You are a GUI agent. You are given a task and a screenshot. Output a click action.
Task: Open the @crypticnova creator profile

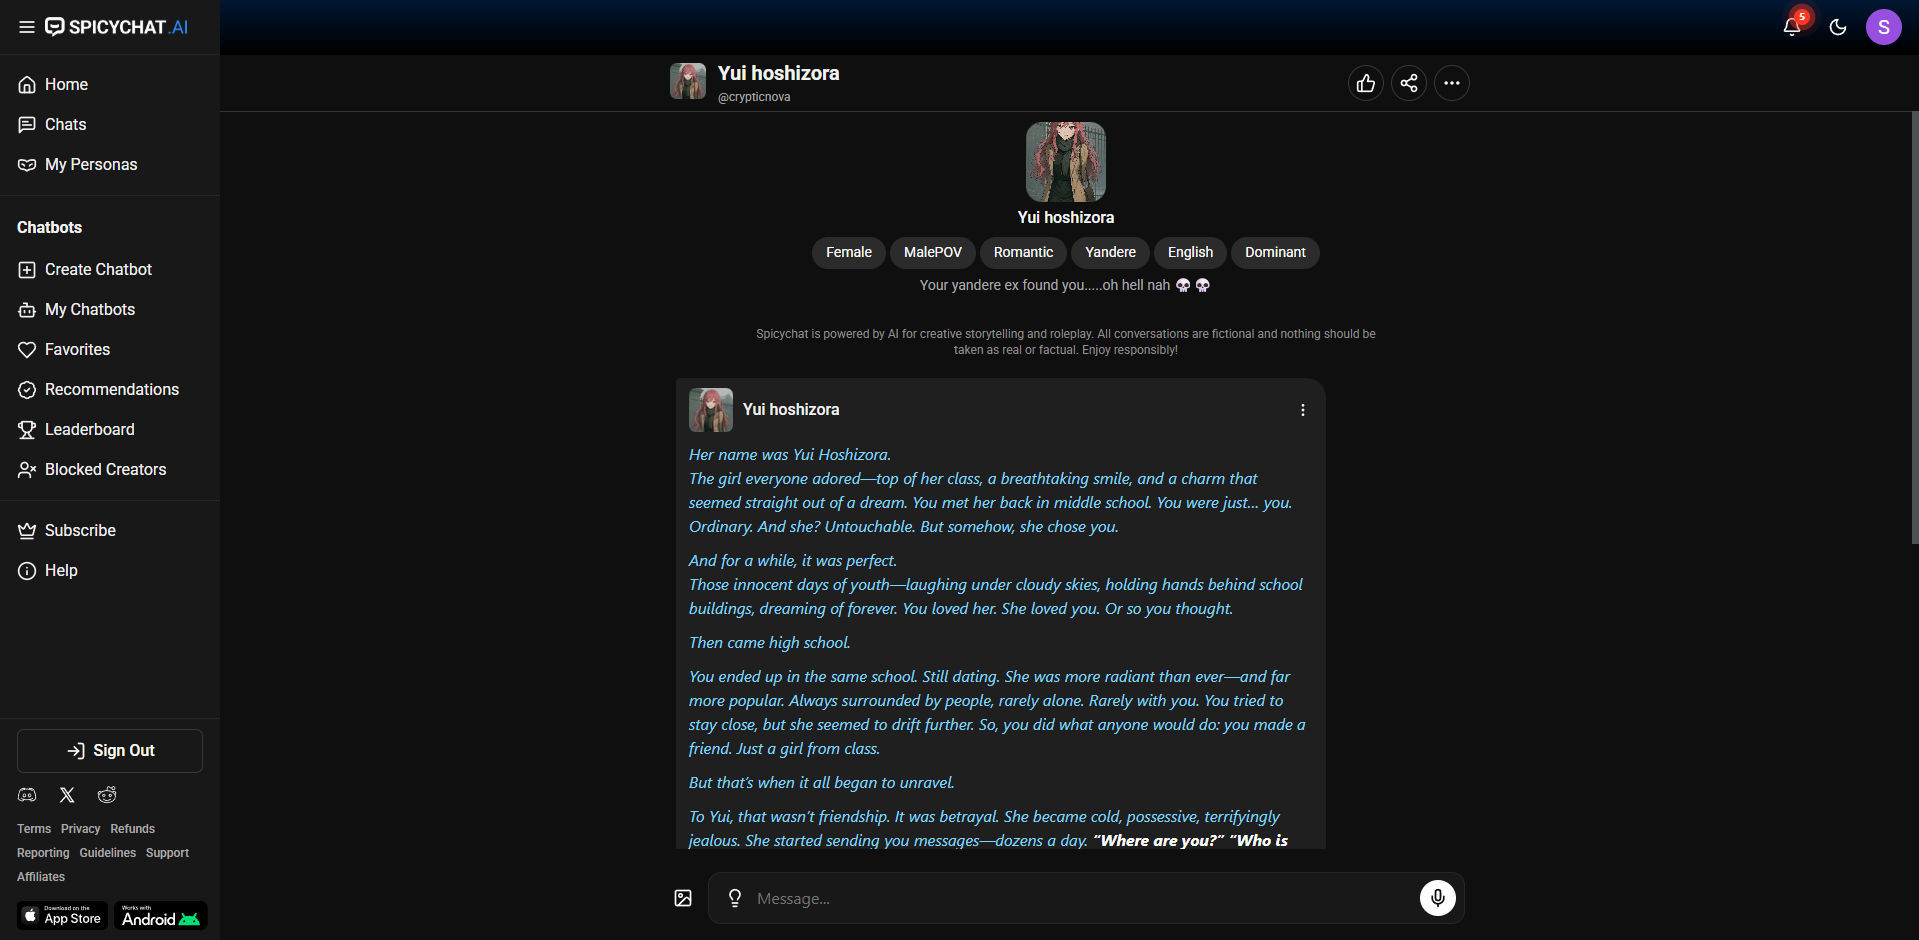tap(754, 97)
